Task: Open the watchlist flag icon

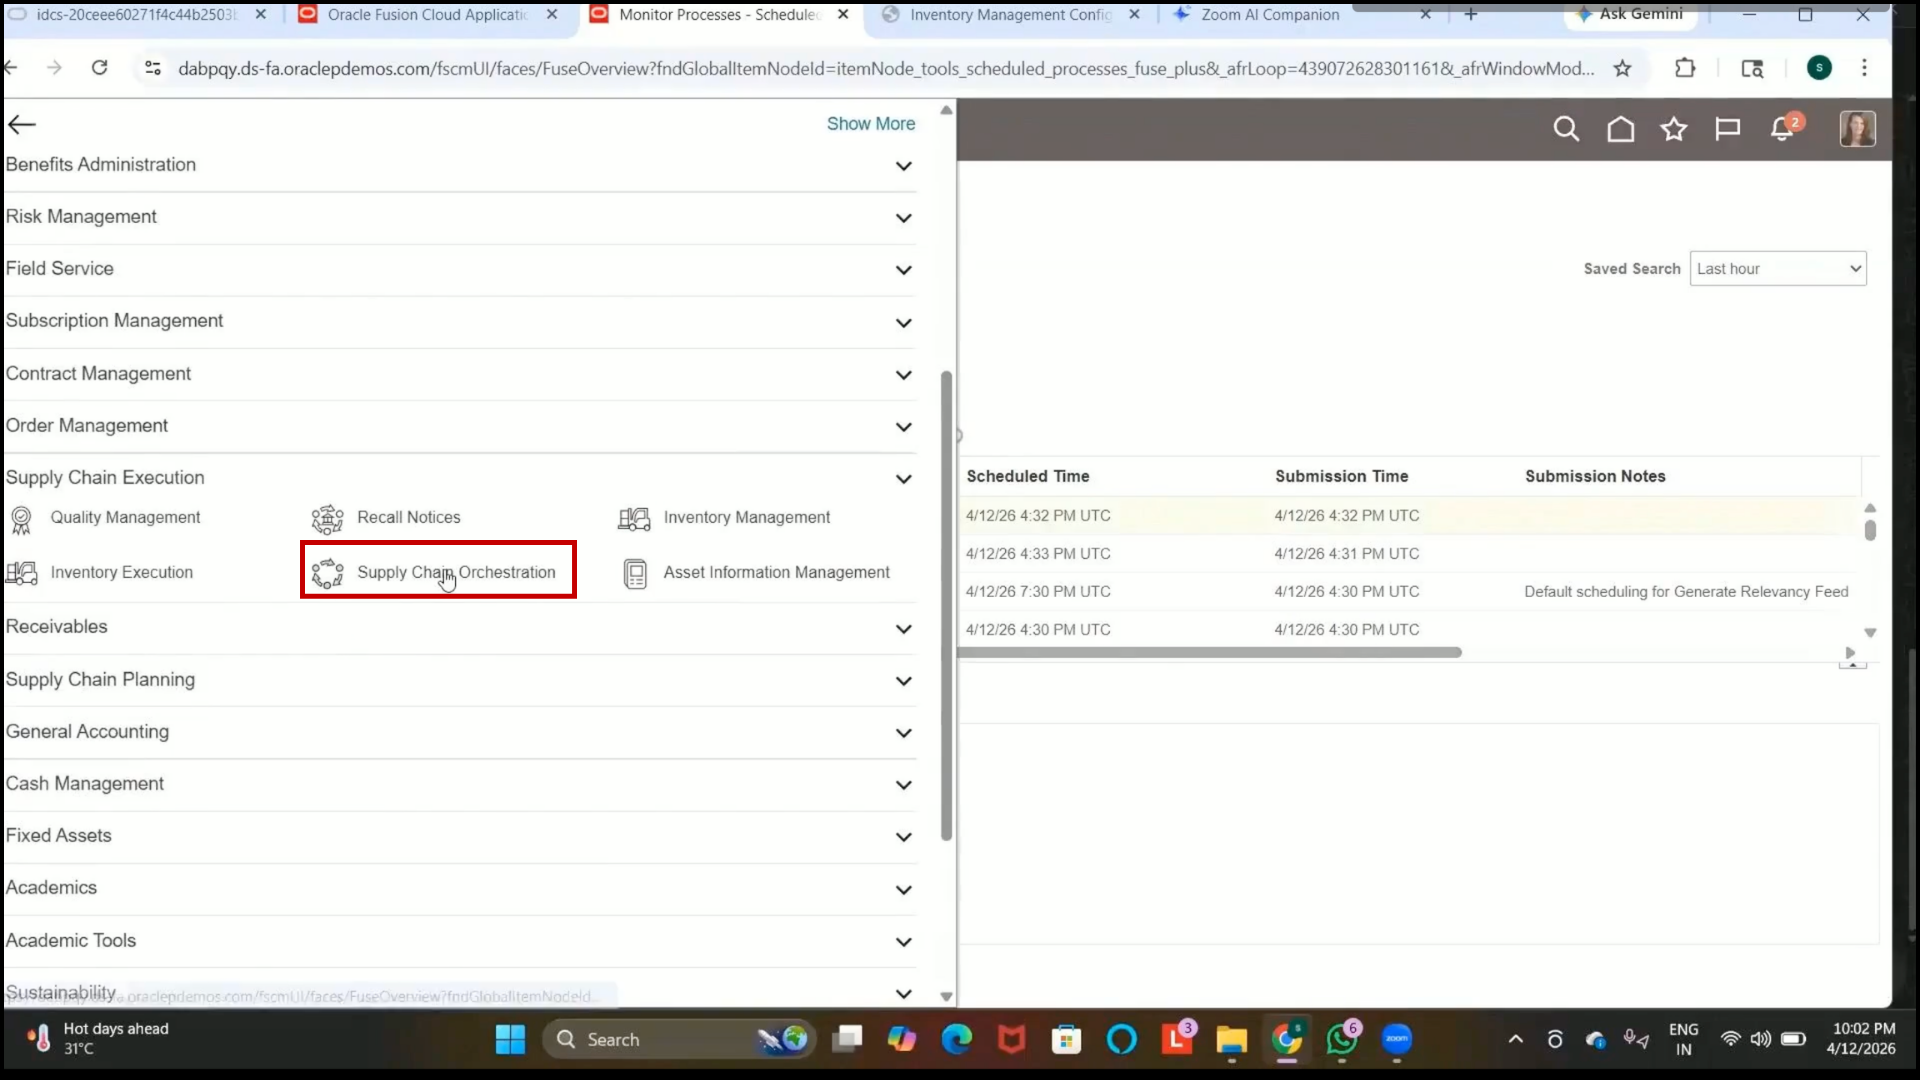Action: pos(1728,129)
